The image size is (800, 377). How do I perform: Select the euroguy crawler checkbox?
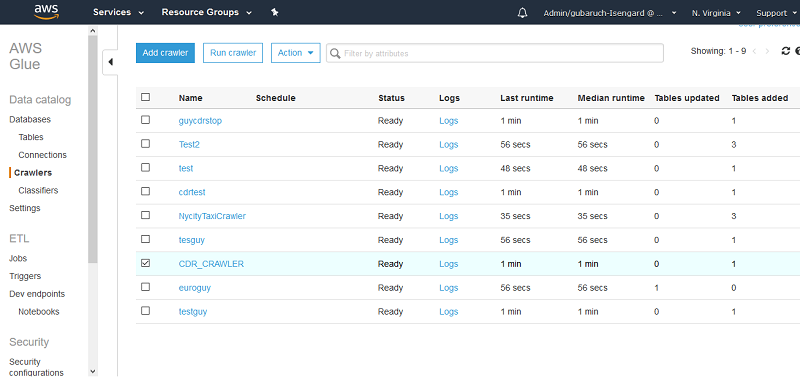point(145,287)
